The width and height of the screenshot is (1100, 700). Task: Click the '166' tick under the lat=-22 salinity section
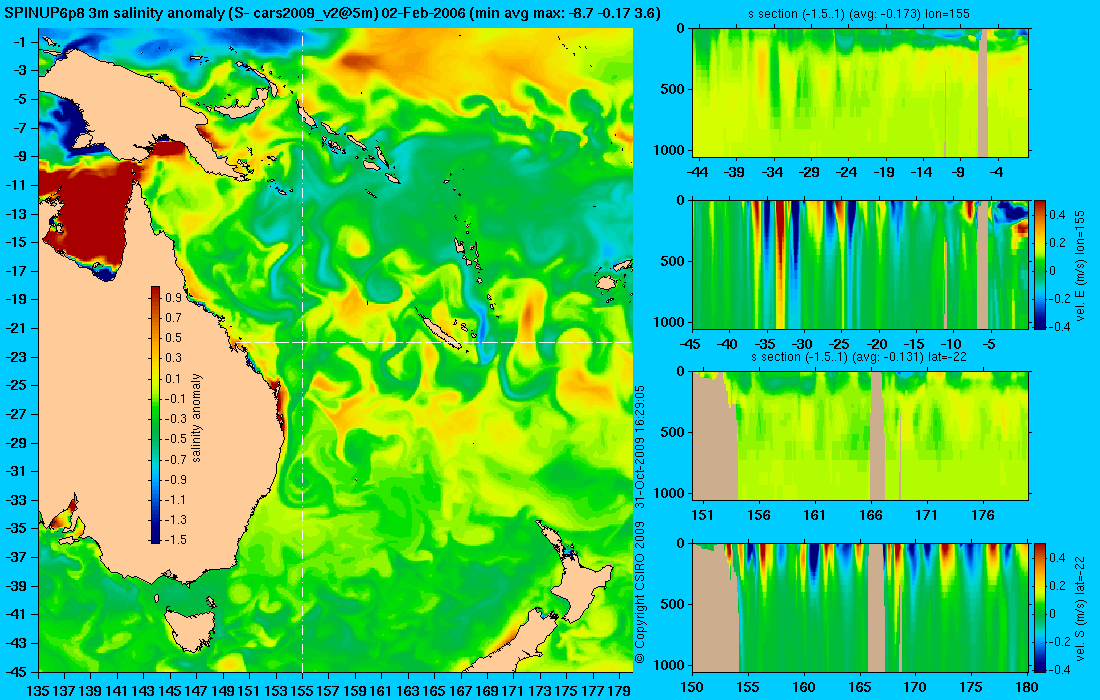pyautogui.click(x=871, y=515)
